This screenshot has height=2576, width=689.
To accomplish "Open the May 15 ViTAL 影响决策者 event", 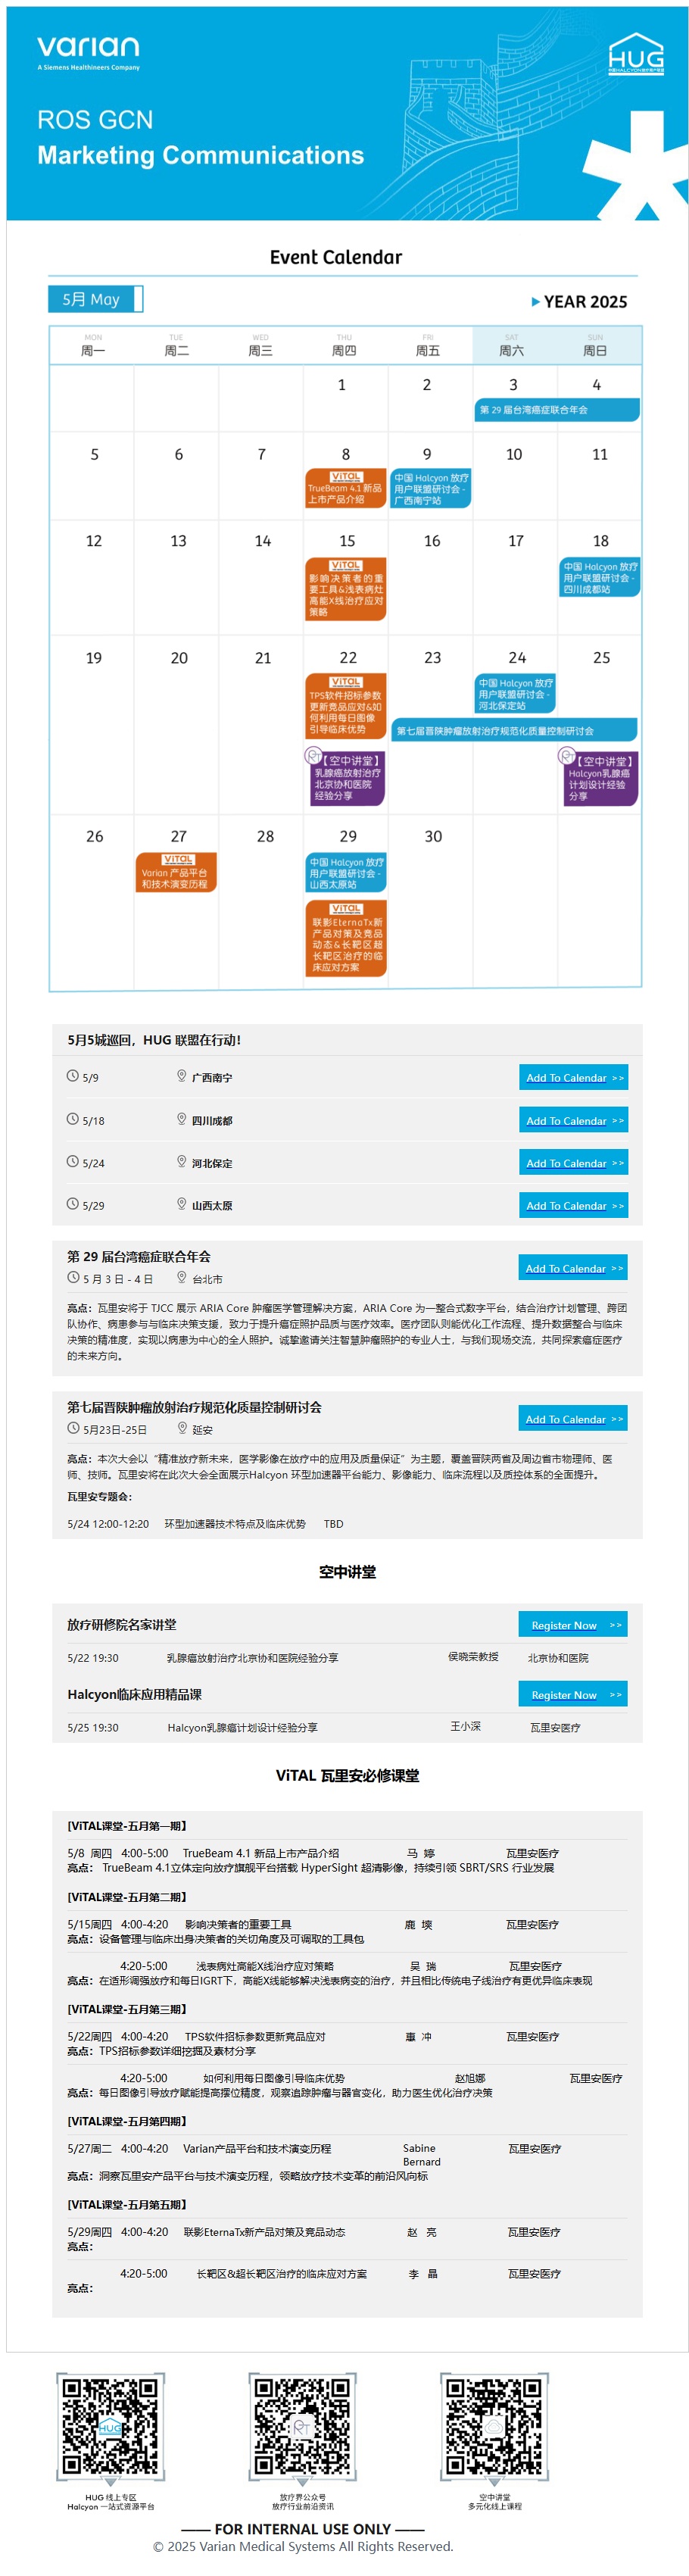I will (x=346, y=589).
